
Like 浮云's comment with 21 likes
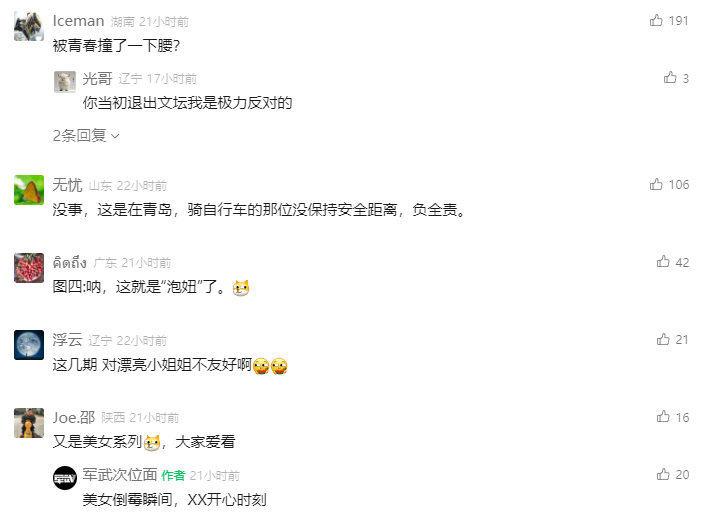coord(663,339)
